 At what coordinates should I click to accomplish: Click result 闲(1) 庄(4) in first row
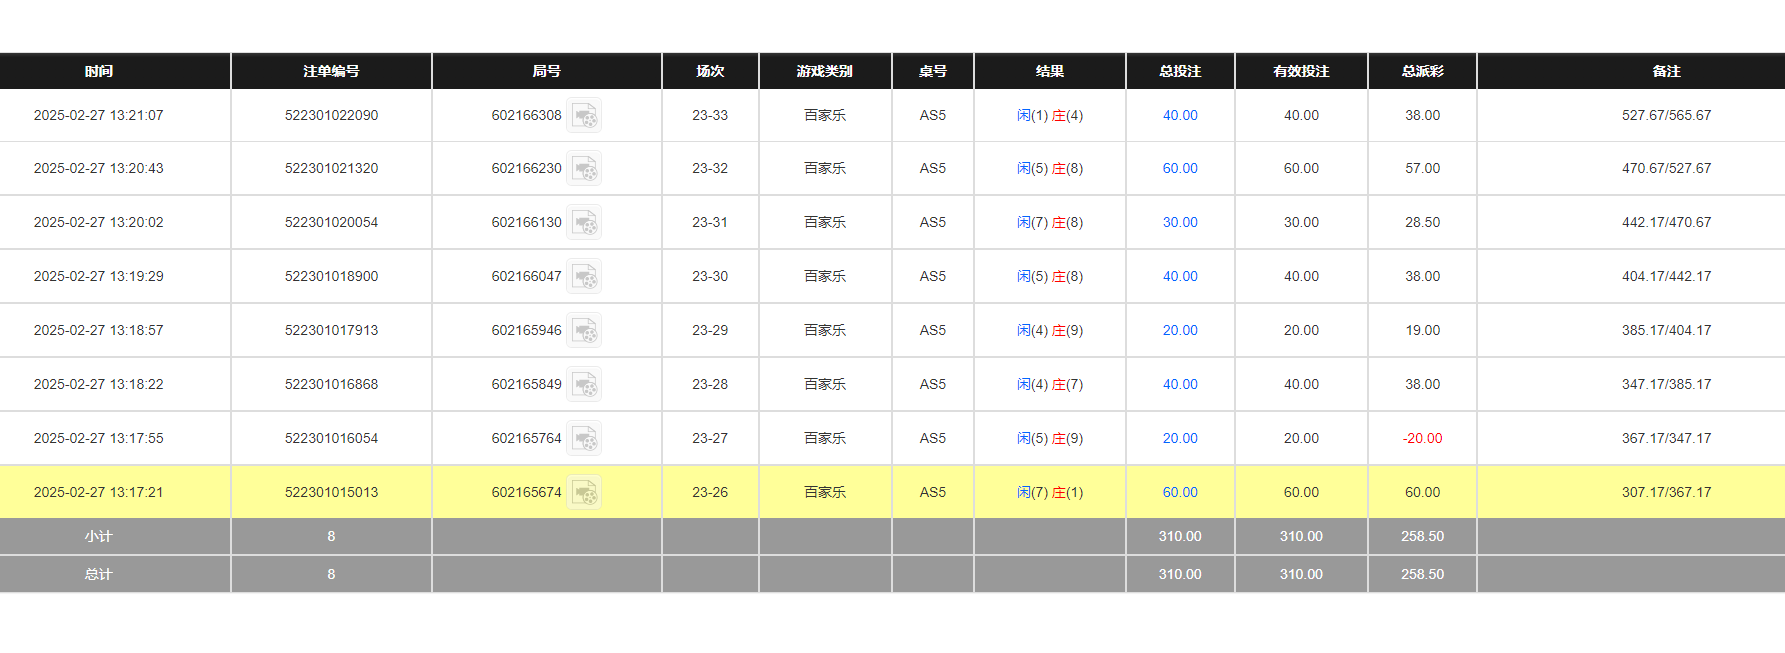tap(1049, 116)
